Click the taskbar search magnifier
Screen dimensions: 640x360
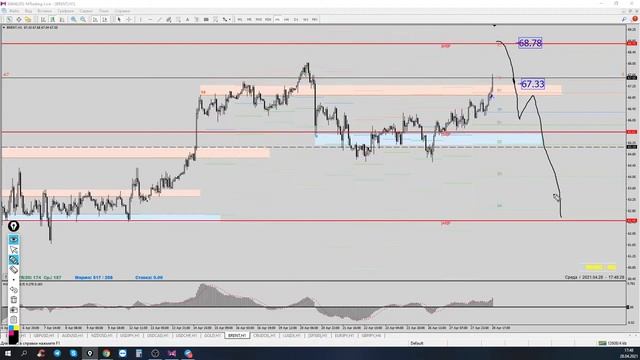pos(24,353)
